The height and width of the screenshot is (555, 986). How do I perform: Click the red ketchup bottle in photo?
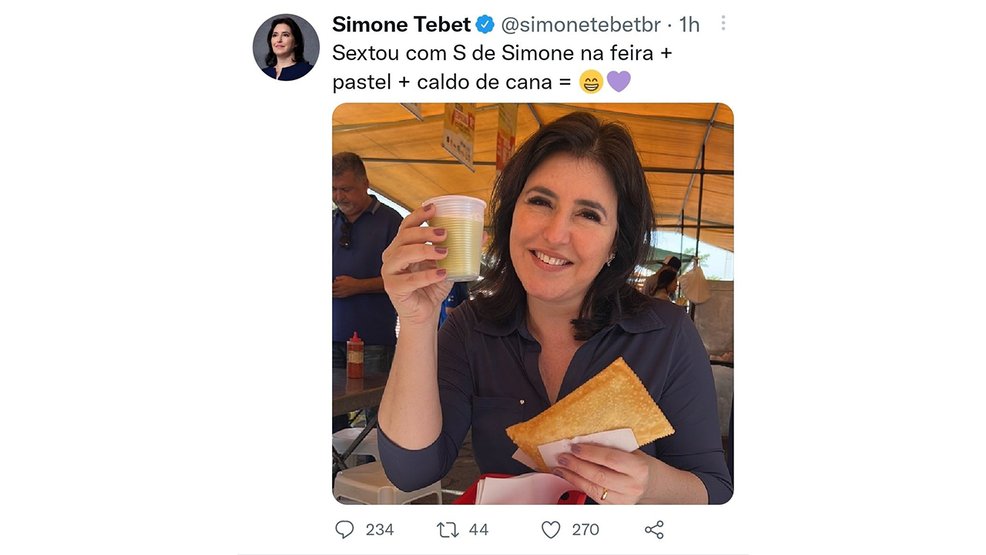[355, 356]
